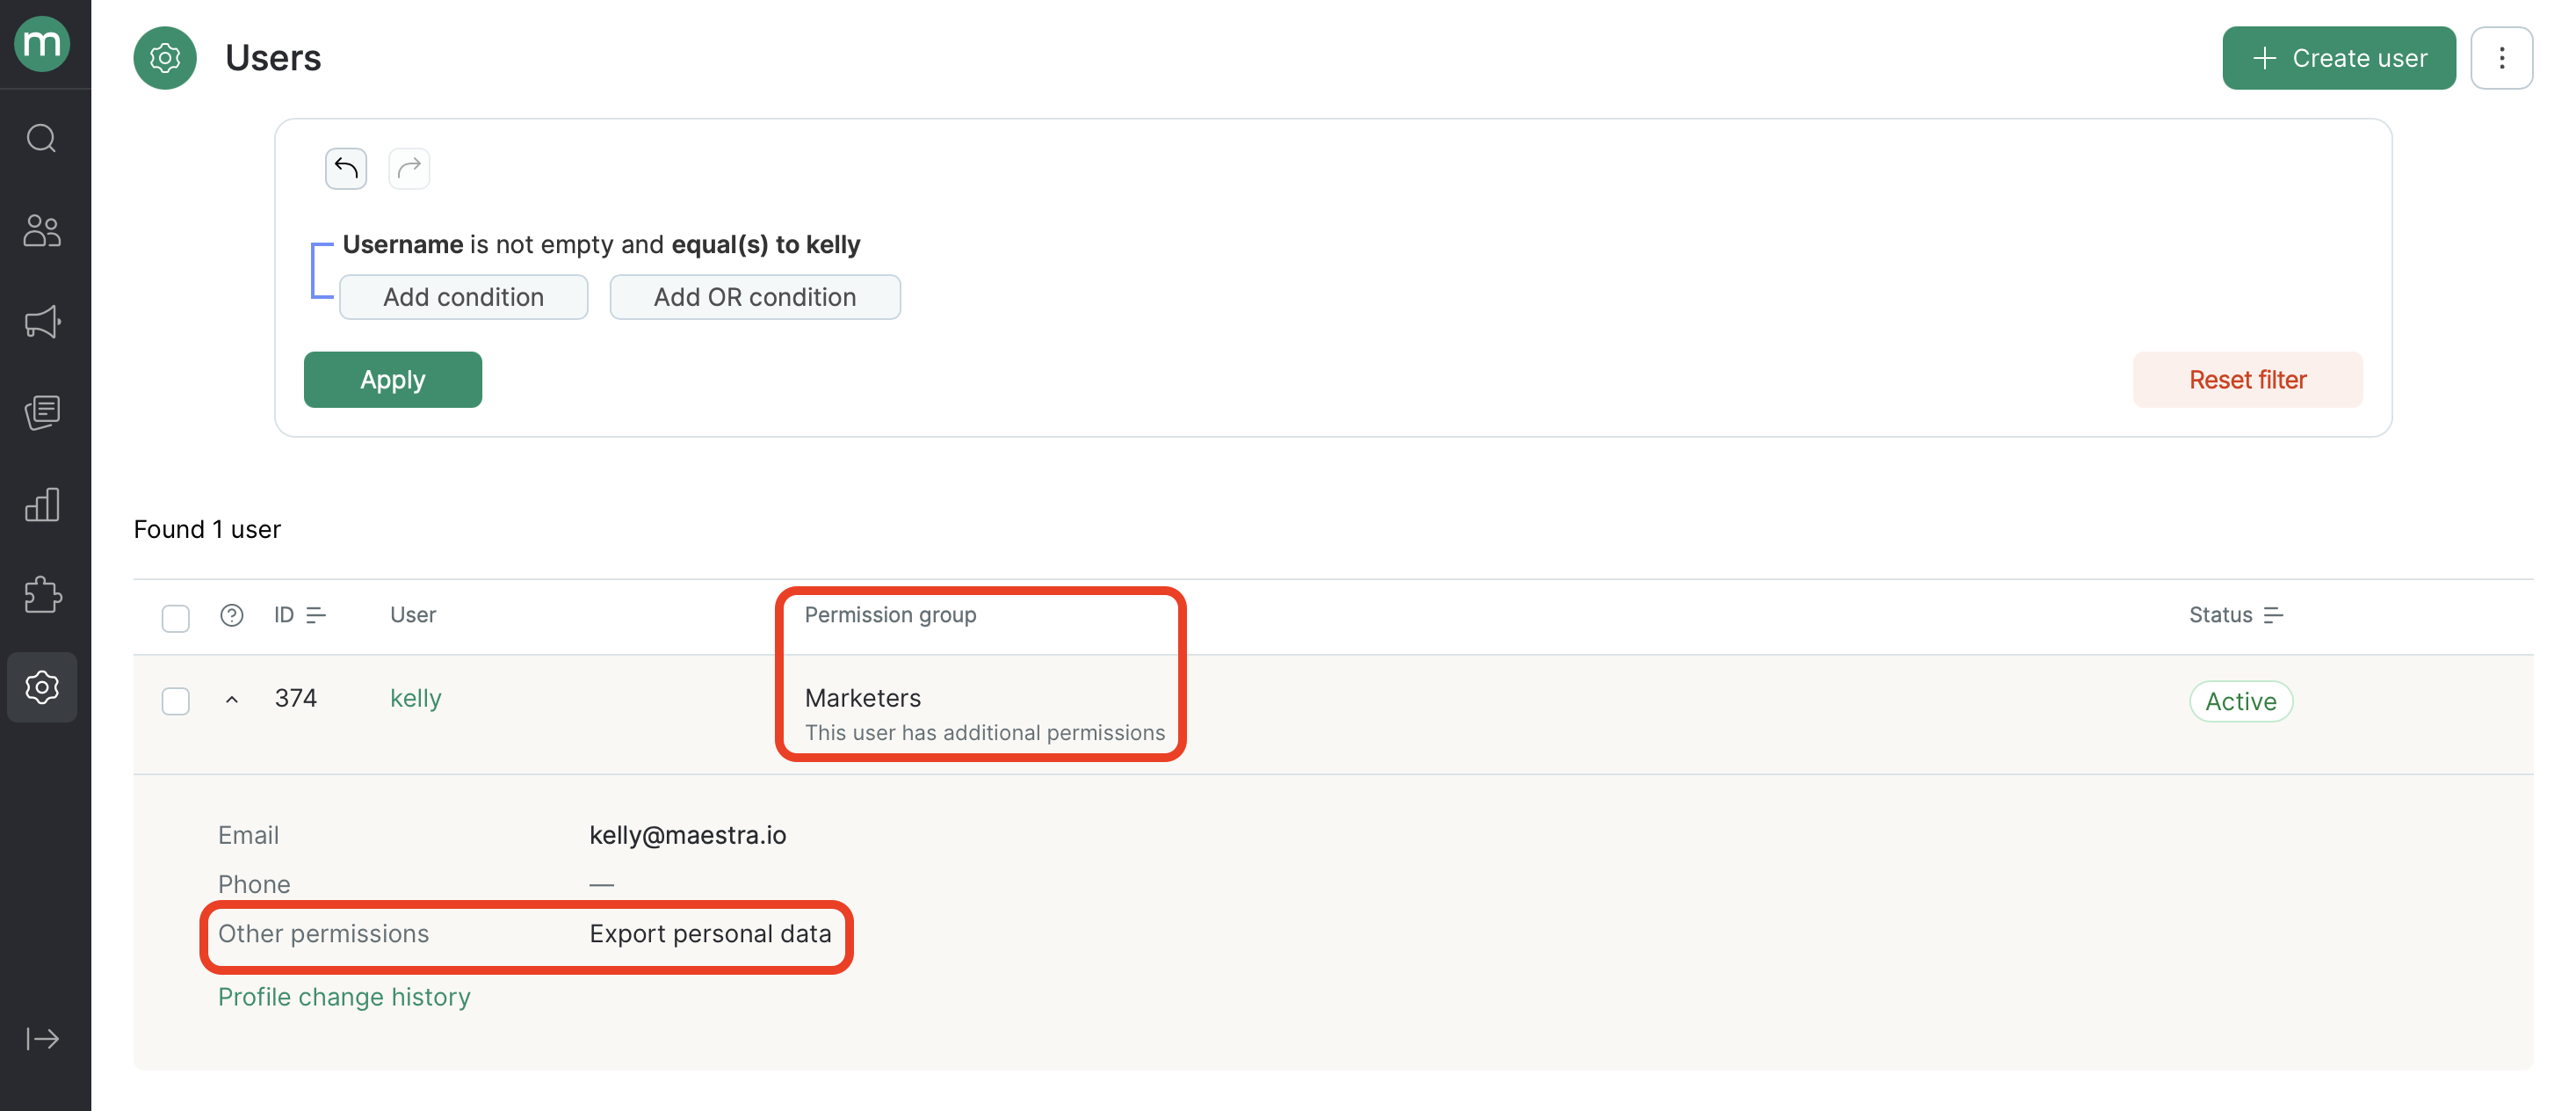Click the Marketers permission group text
This screenshot has height=1111, width=2576.
tap(863, 698)
